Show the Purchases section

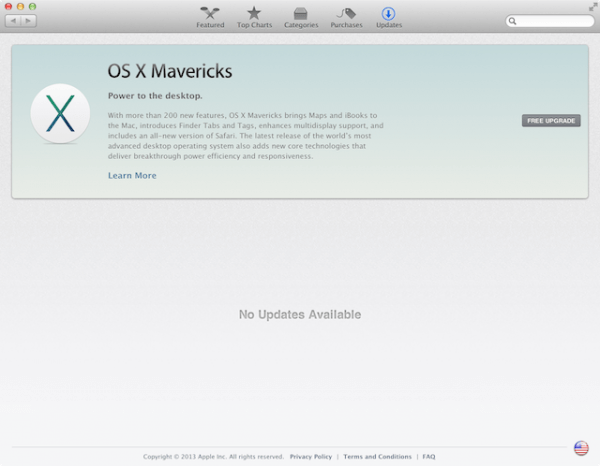click(x=346, y=18)
